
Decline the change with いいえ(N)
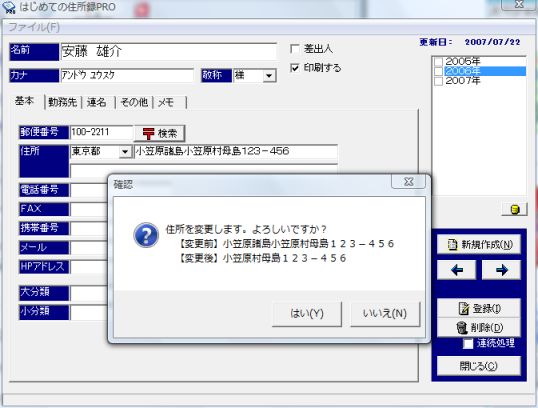pos(385,314)
